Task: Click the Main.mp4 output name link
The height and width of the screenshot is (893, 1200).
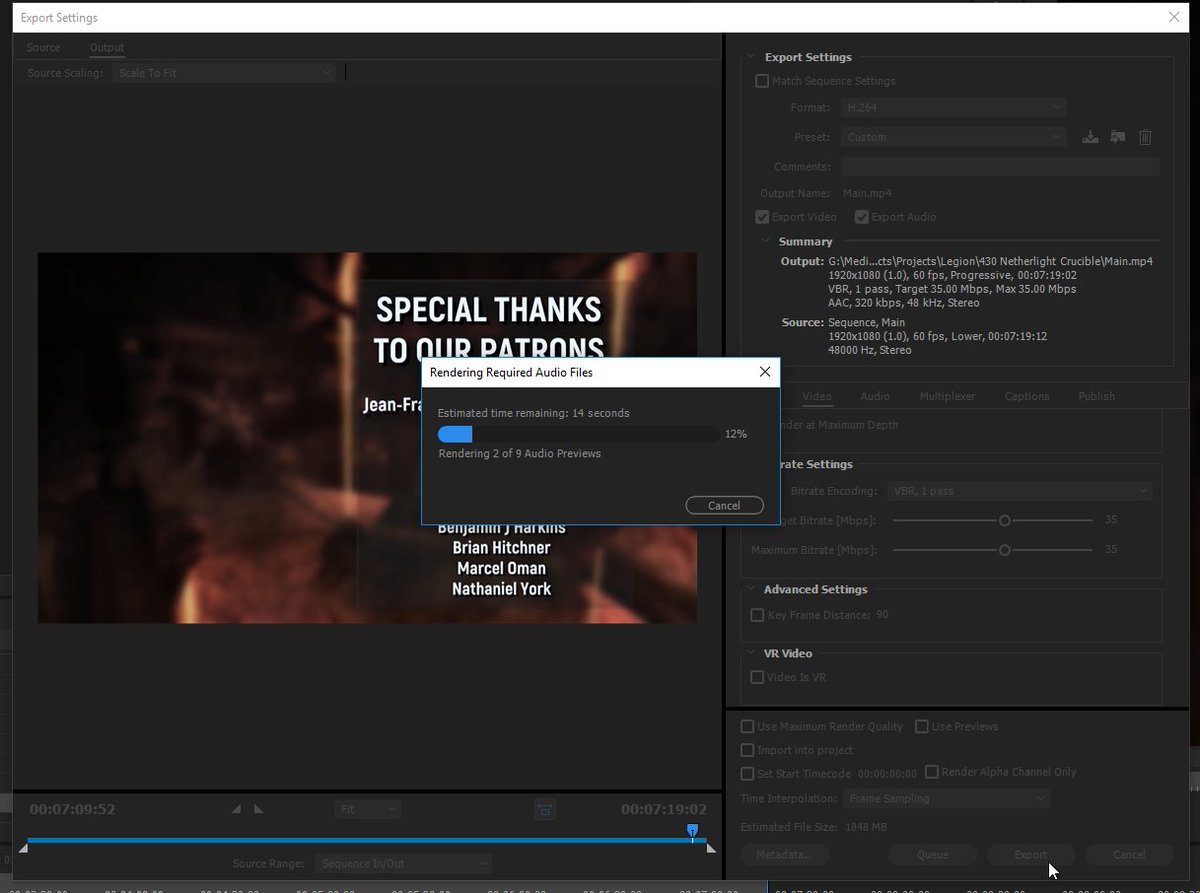Action: tap(866, 193)
